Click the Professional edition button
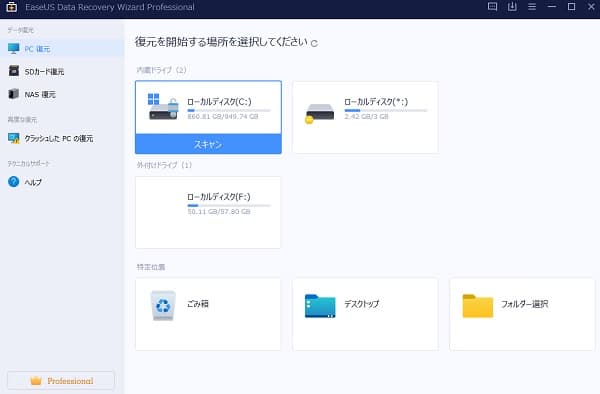Image resolution: width=600 pixels, height=394 pixels. point(61,381)
